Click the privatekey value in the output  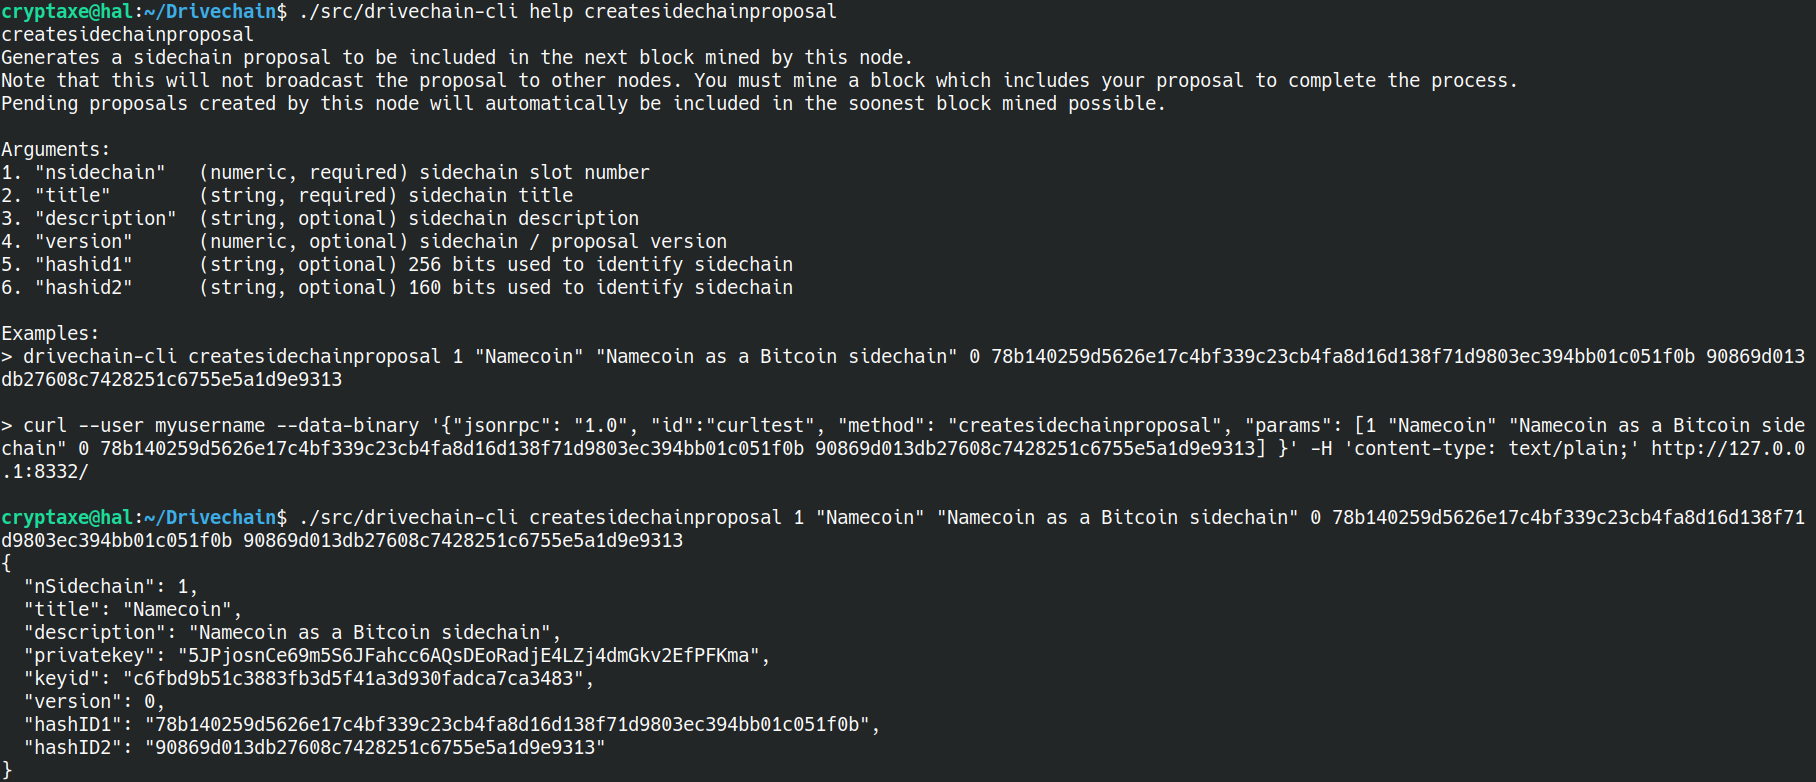pos(469,656)
